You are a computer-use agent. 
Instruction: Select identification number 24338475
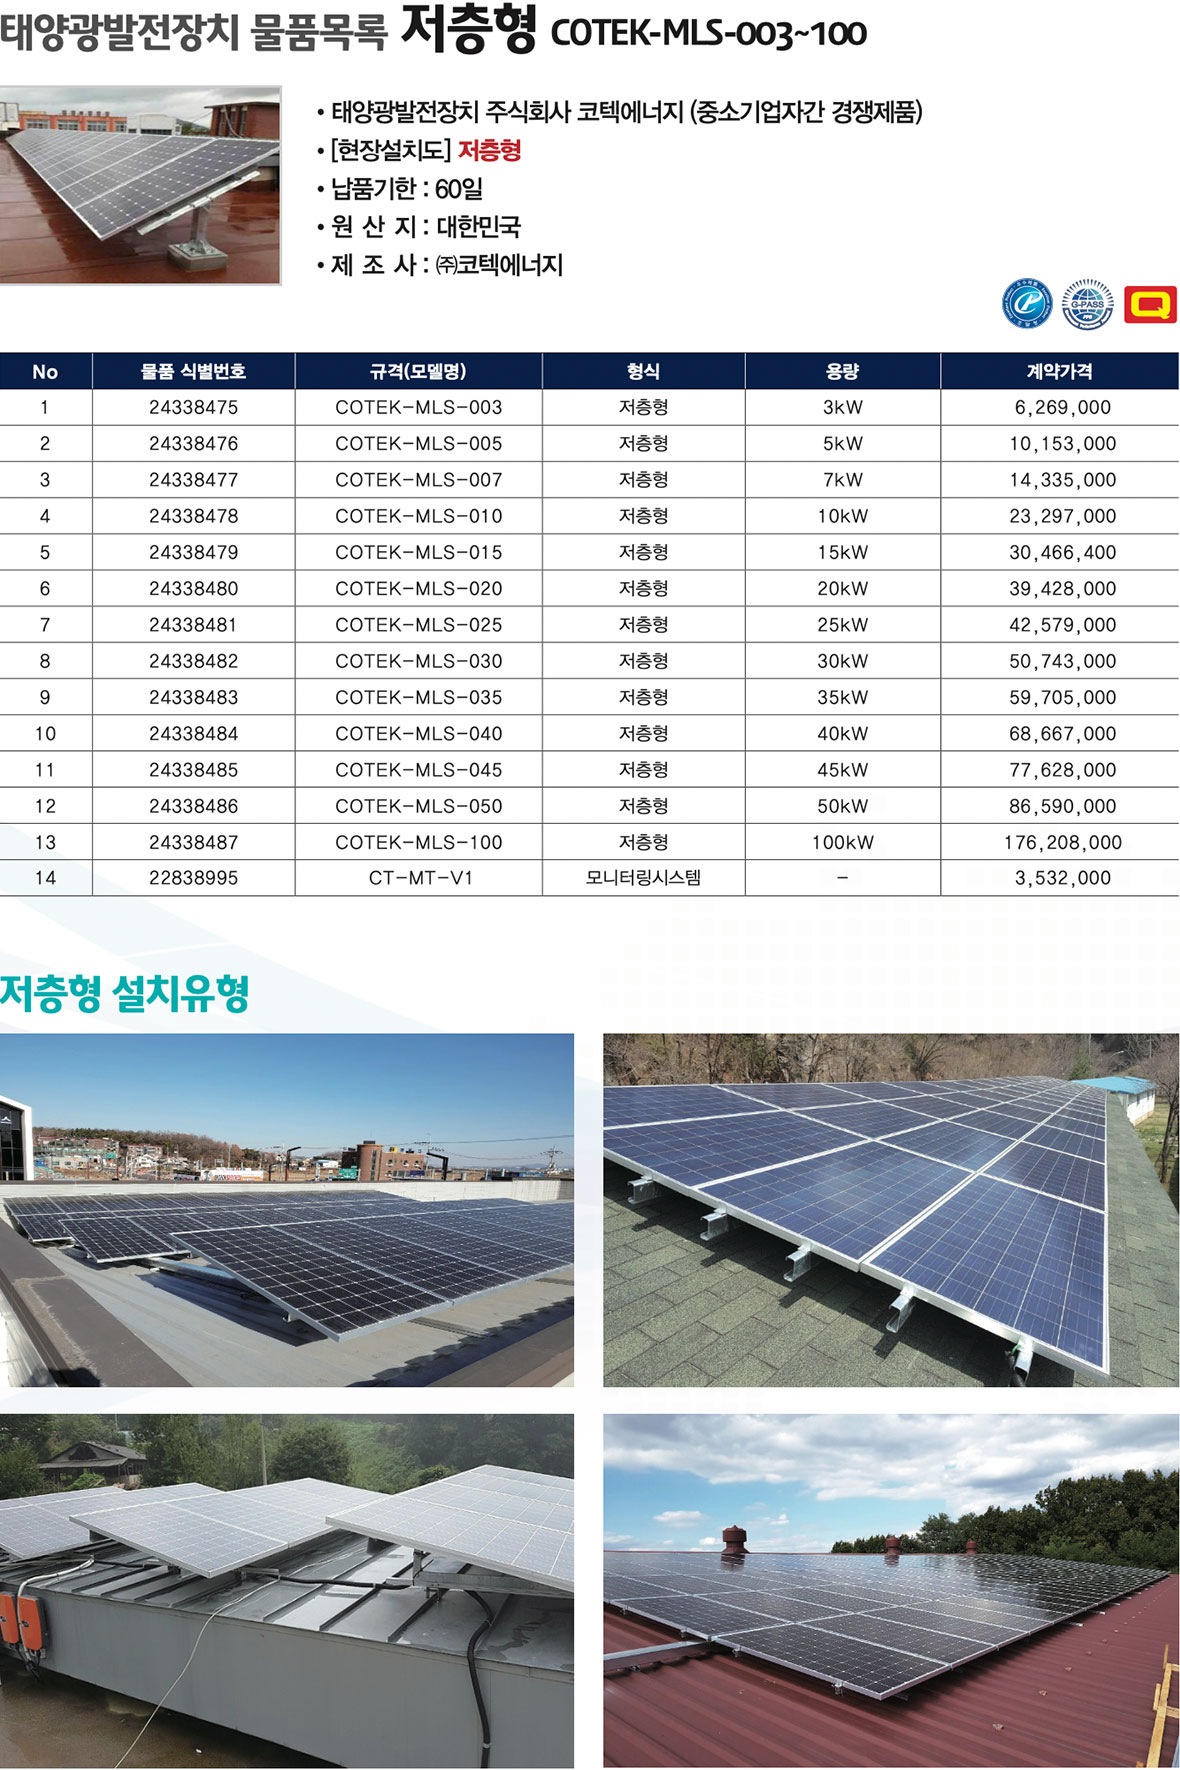coord(194,407)
